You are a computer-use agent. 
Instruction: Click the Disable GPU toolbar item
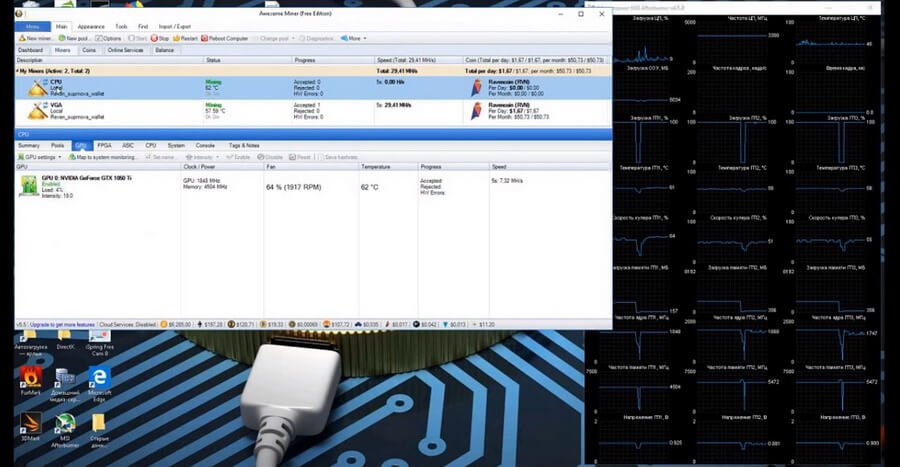270,157
